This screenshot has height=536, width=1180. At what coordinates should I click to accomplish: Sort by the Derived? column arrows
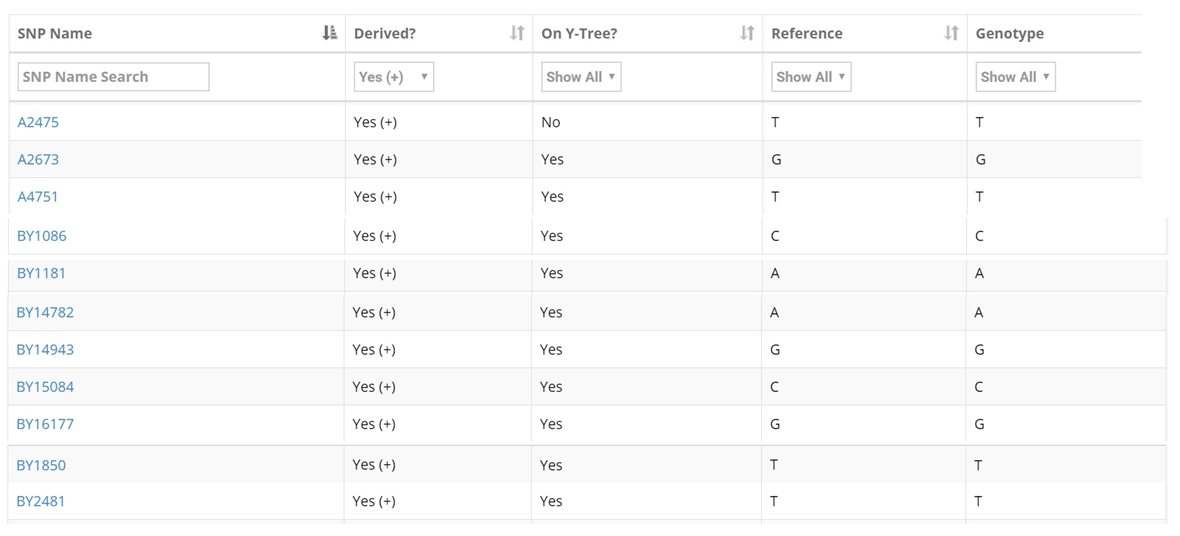tap(516, 33)
